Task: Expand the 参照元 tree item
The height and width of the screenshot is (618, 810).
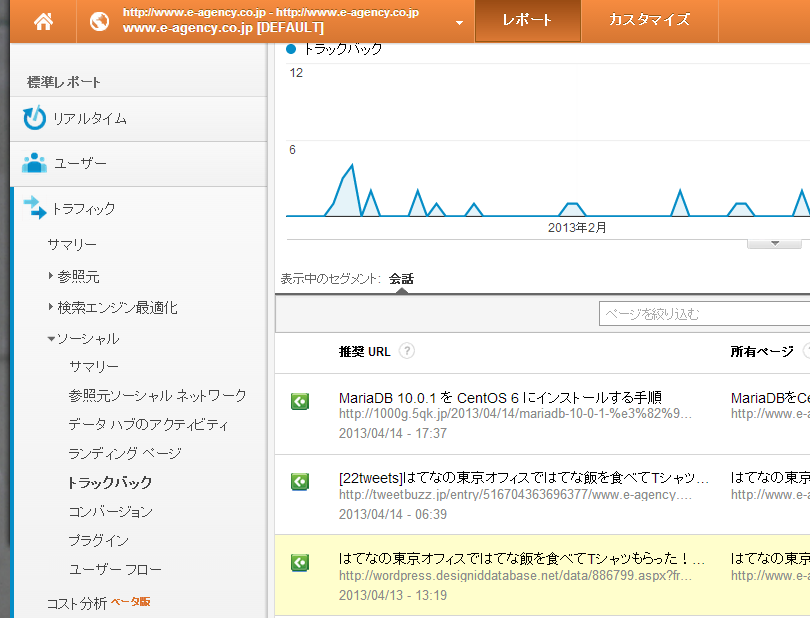Action: point(52,276)
